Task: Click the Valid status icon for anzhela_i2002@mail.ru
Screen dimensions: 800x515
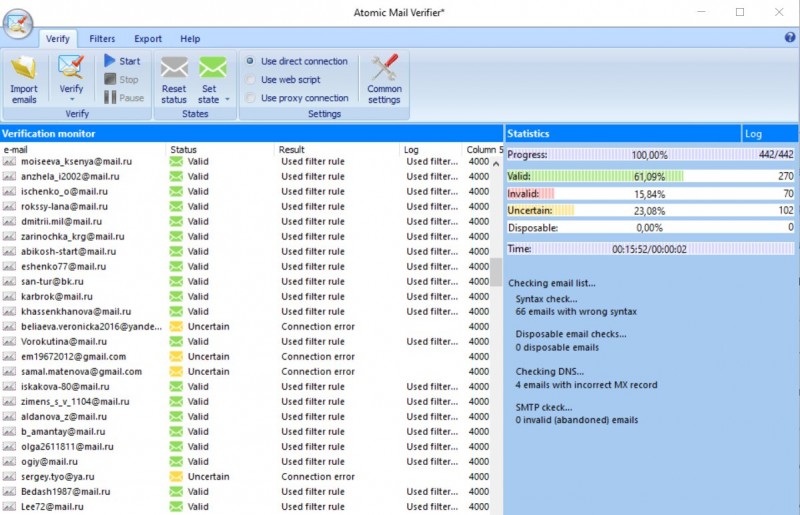Action: (176, 176)
